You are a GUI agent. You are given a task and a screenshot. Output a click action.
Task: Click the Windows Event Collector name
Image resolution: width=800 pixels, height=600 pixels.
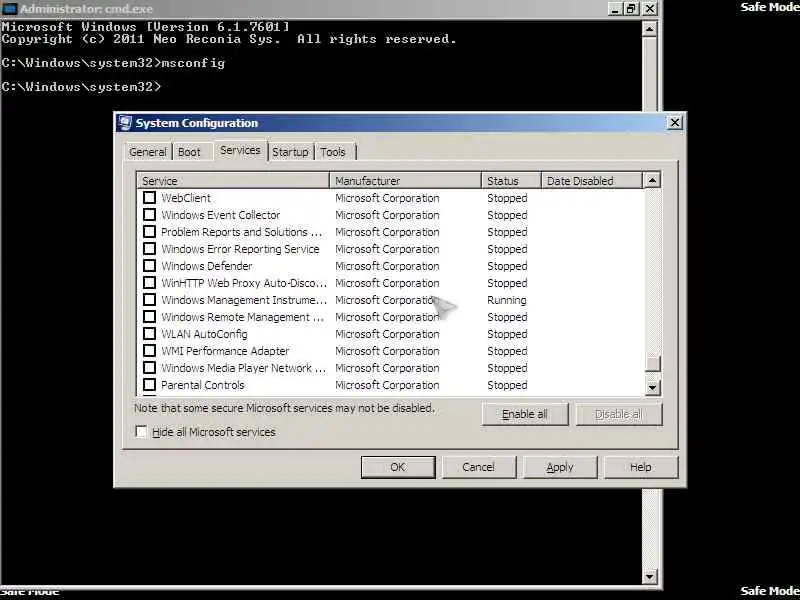point(220,215)
